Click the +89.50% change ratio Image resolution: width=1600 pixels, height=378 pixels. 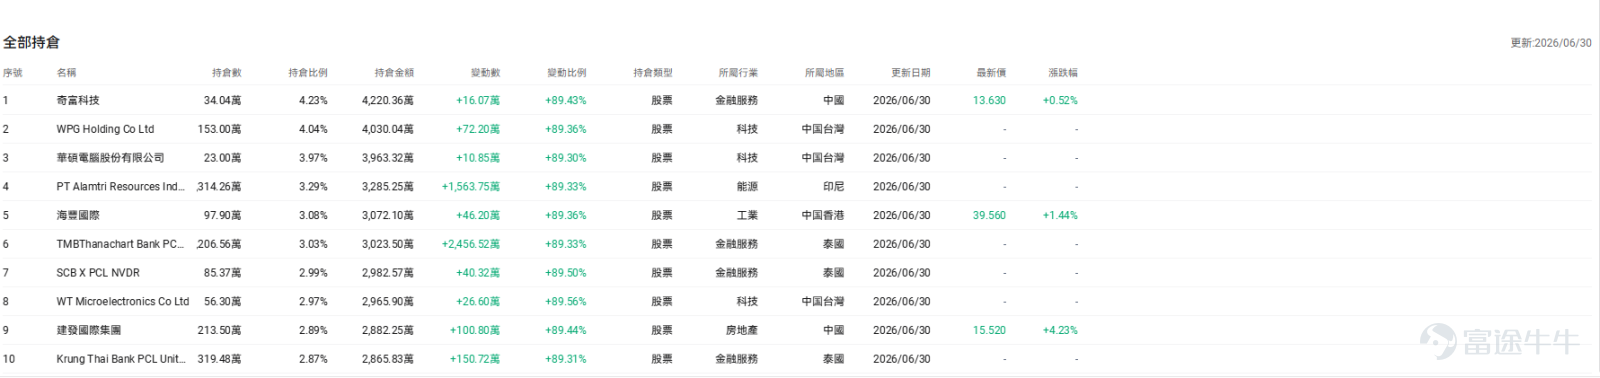point(566,273)
